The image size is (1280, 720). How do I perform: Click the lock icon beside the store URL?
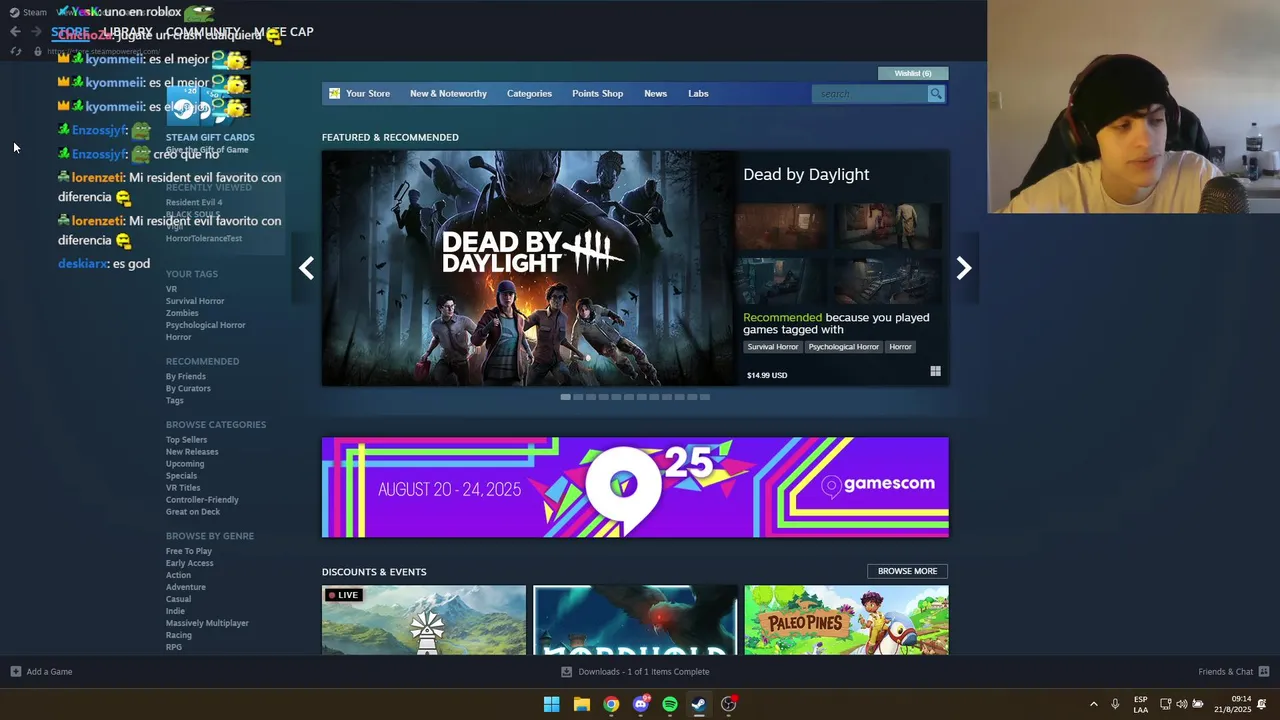click(x=37, y=51)
